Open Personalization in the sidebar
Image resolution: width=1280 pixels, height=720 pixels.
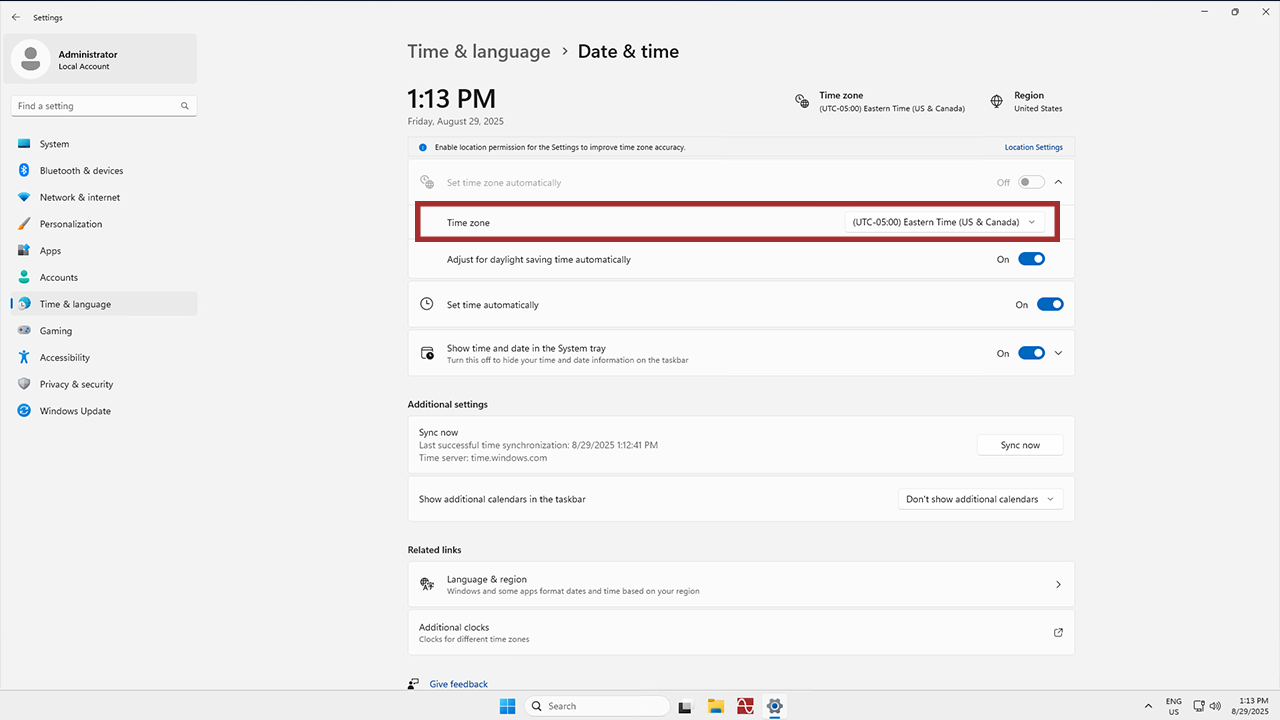pyautogui.click(x=70, y=224)
